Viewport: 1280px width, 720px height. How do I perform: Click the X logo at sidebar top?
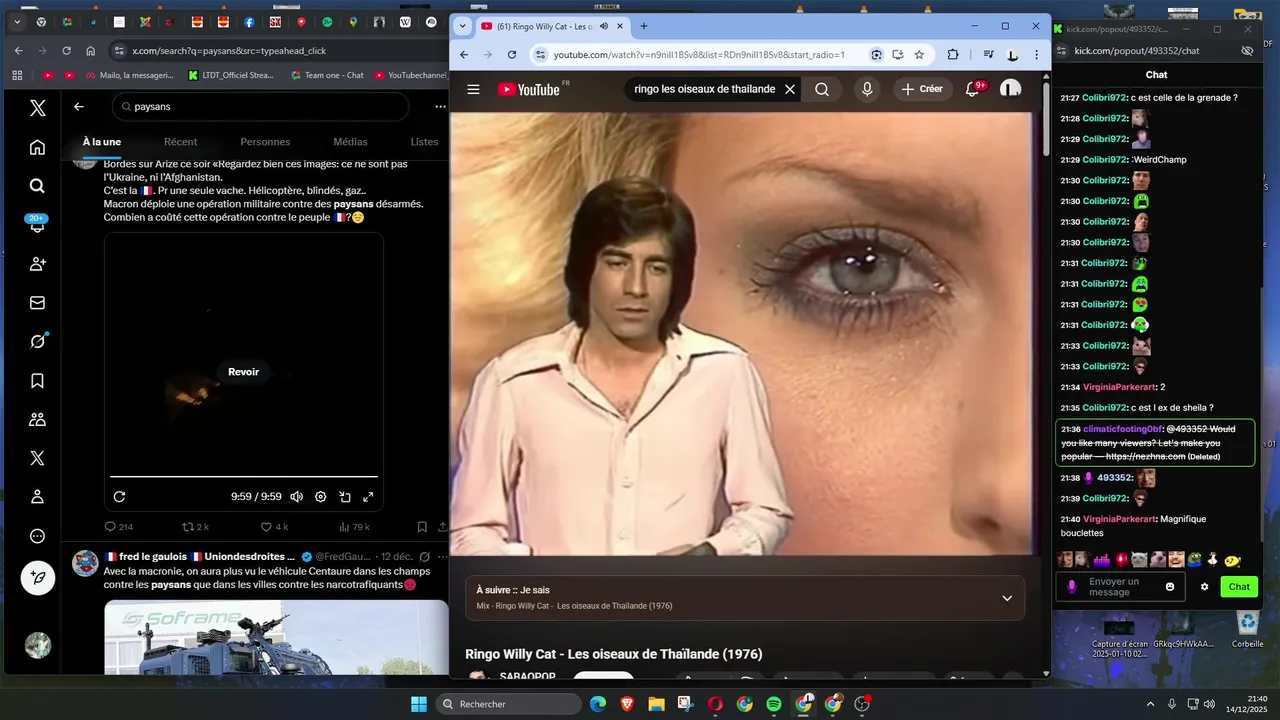(x=37, y=108)
